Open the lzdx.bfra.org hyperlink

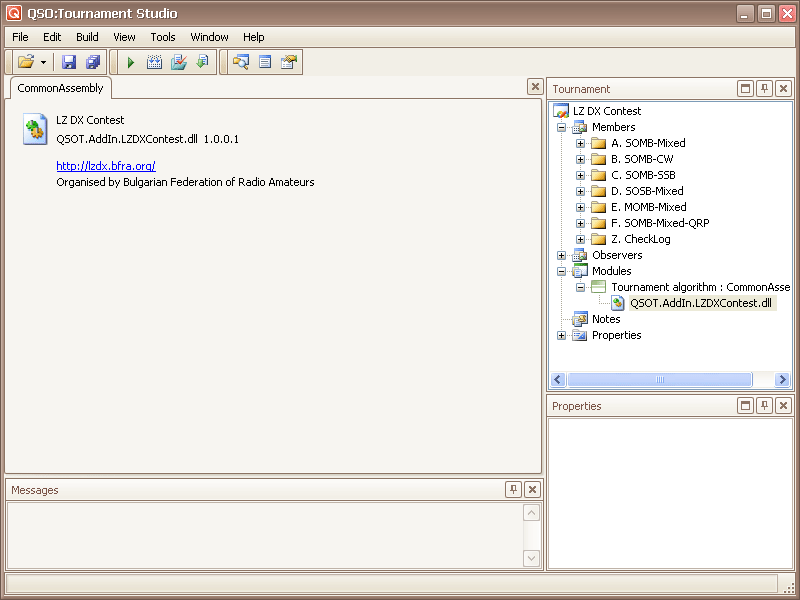(x=106, y=166)
